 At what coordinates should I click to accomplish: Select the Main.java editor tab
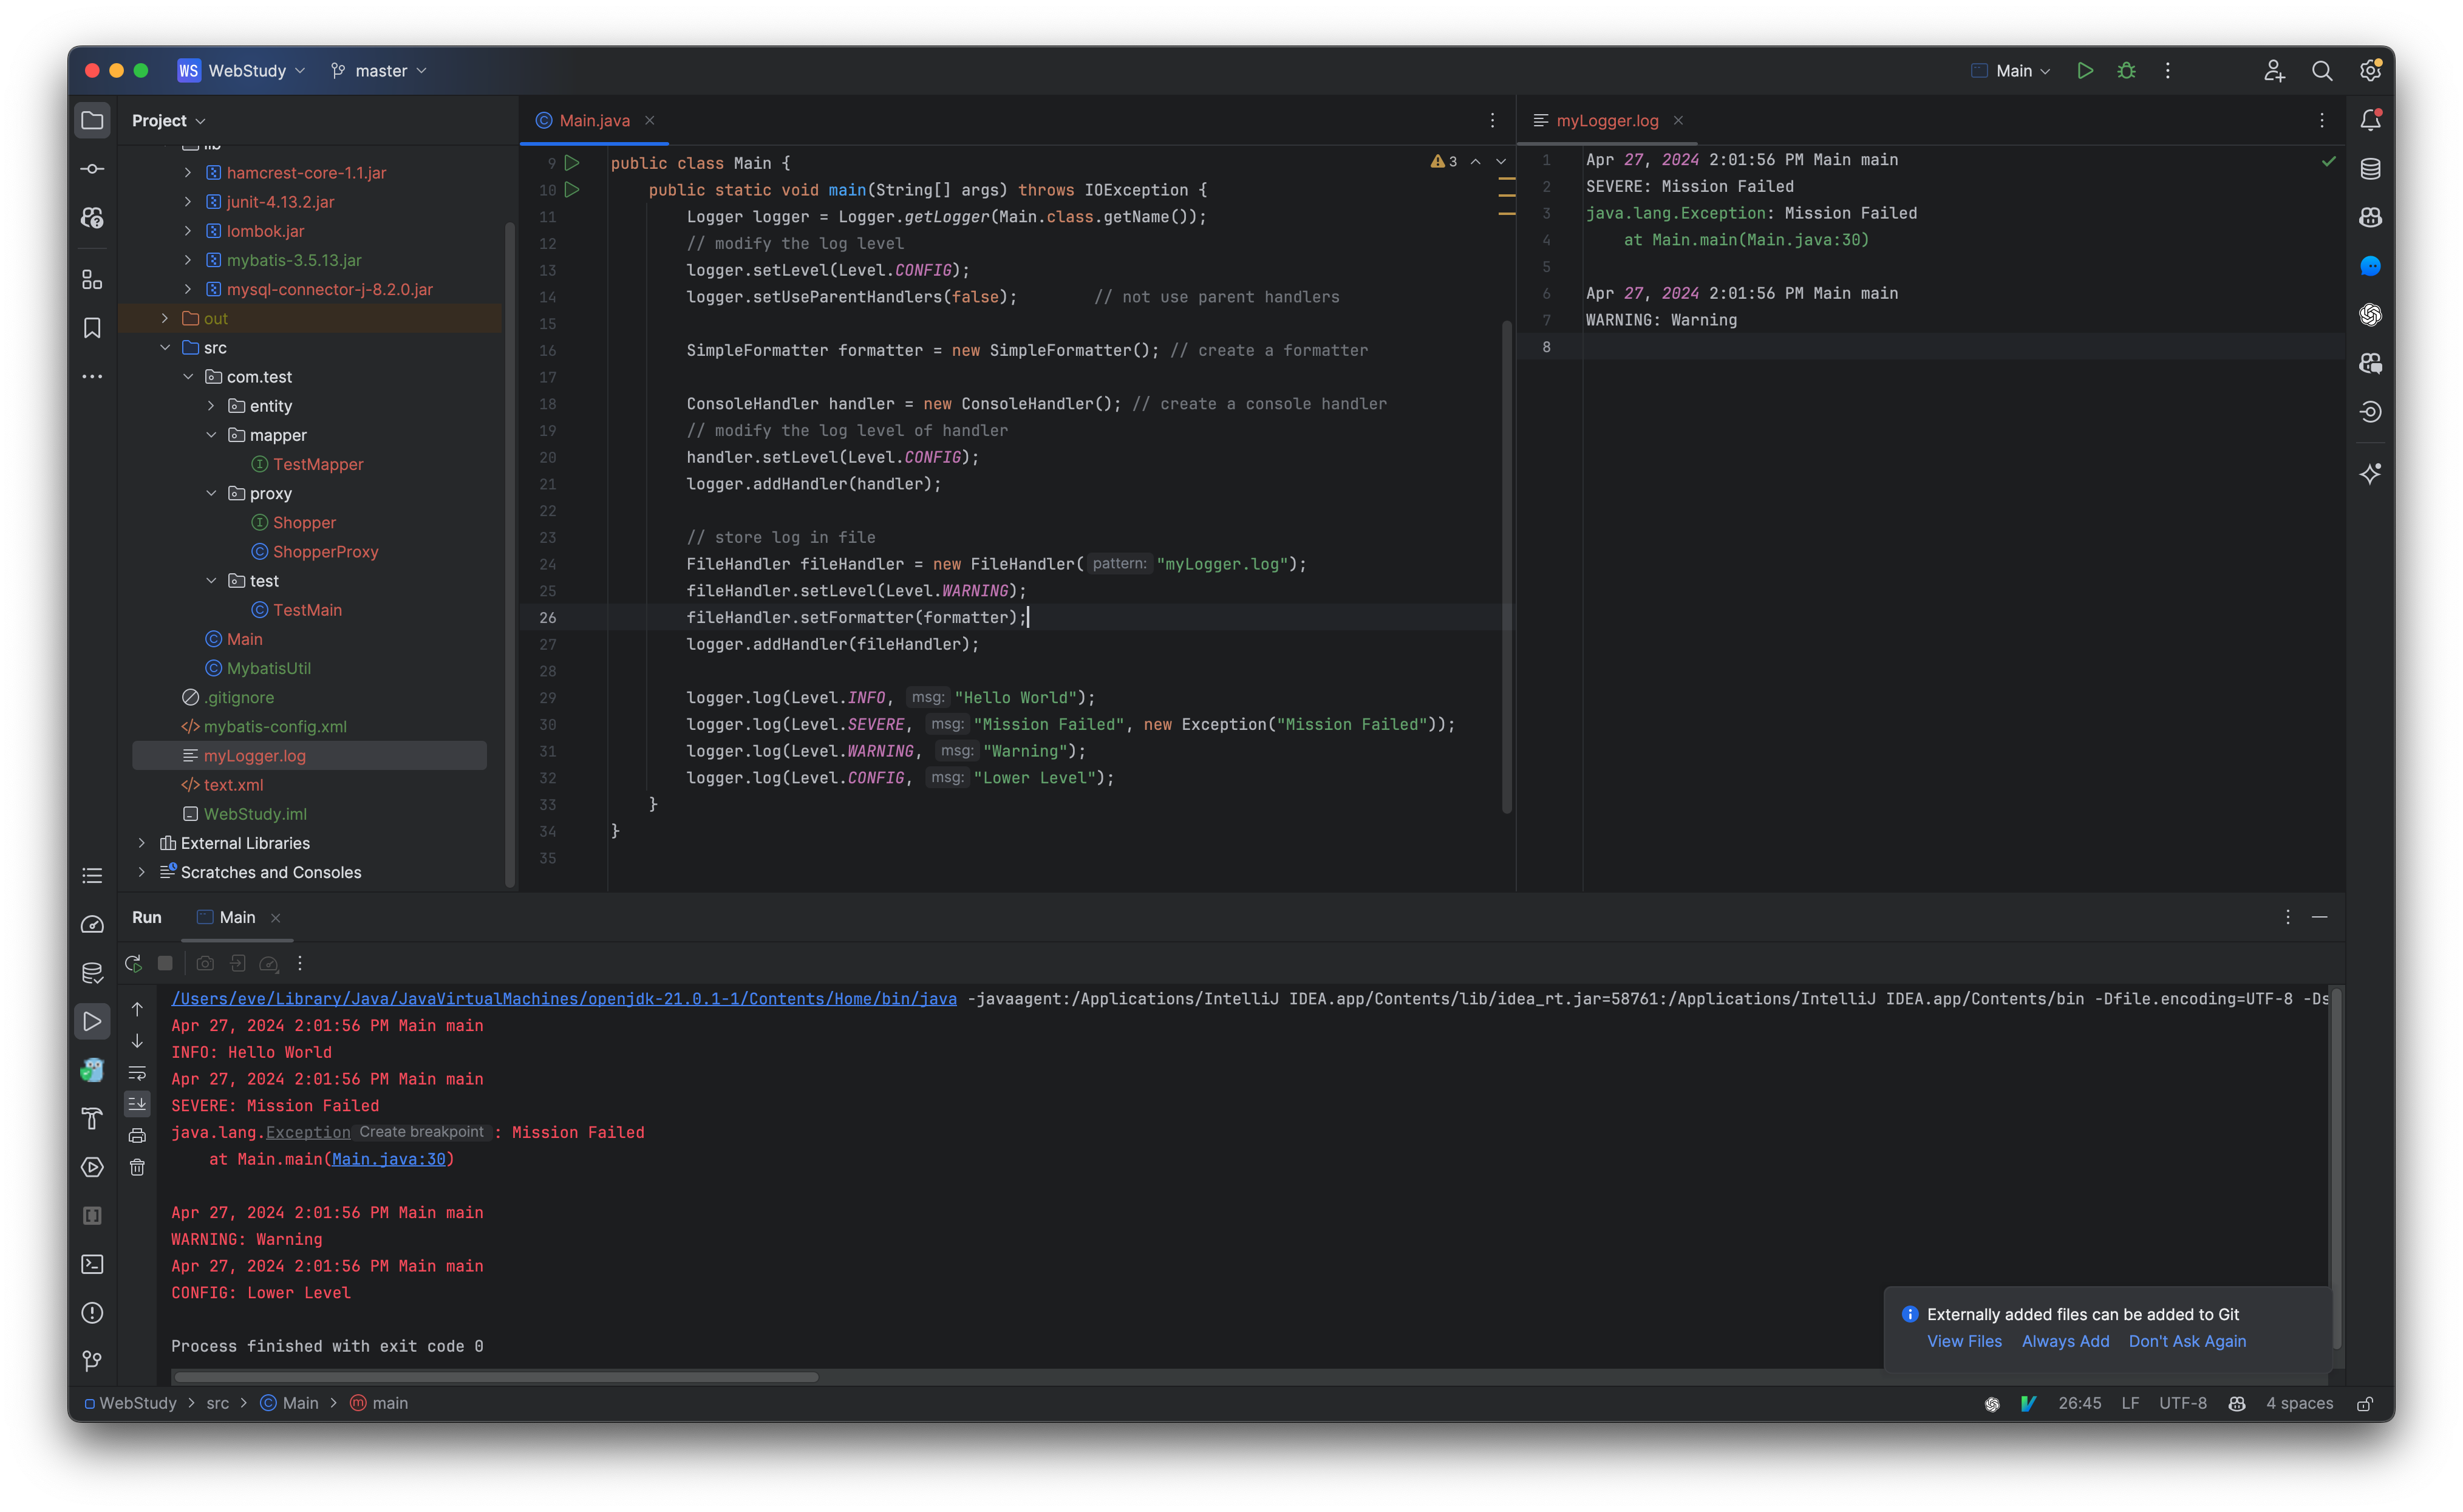pyautogui.click(x=594, y=120)
